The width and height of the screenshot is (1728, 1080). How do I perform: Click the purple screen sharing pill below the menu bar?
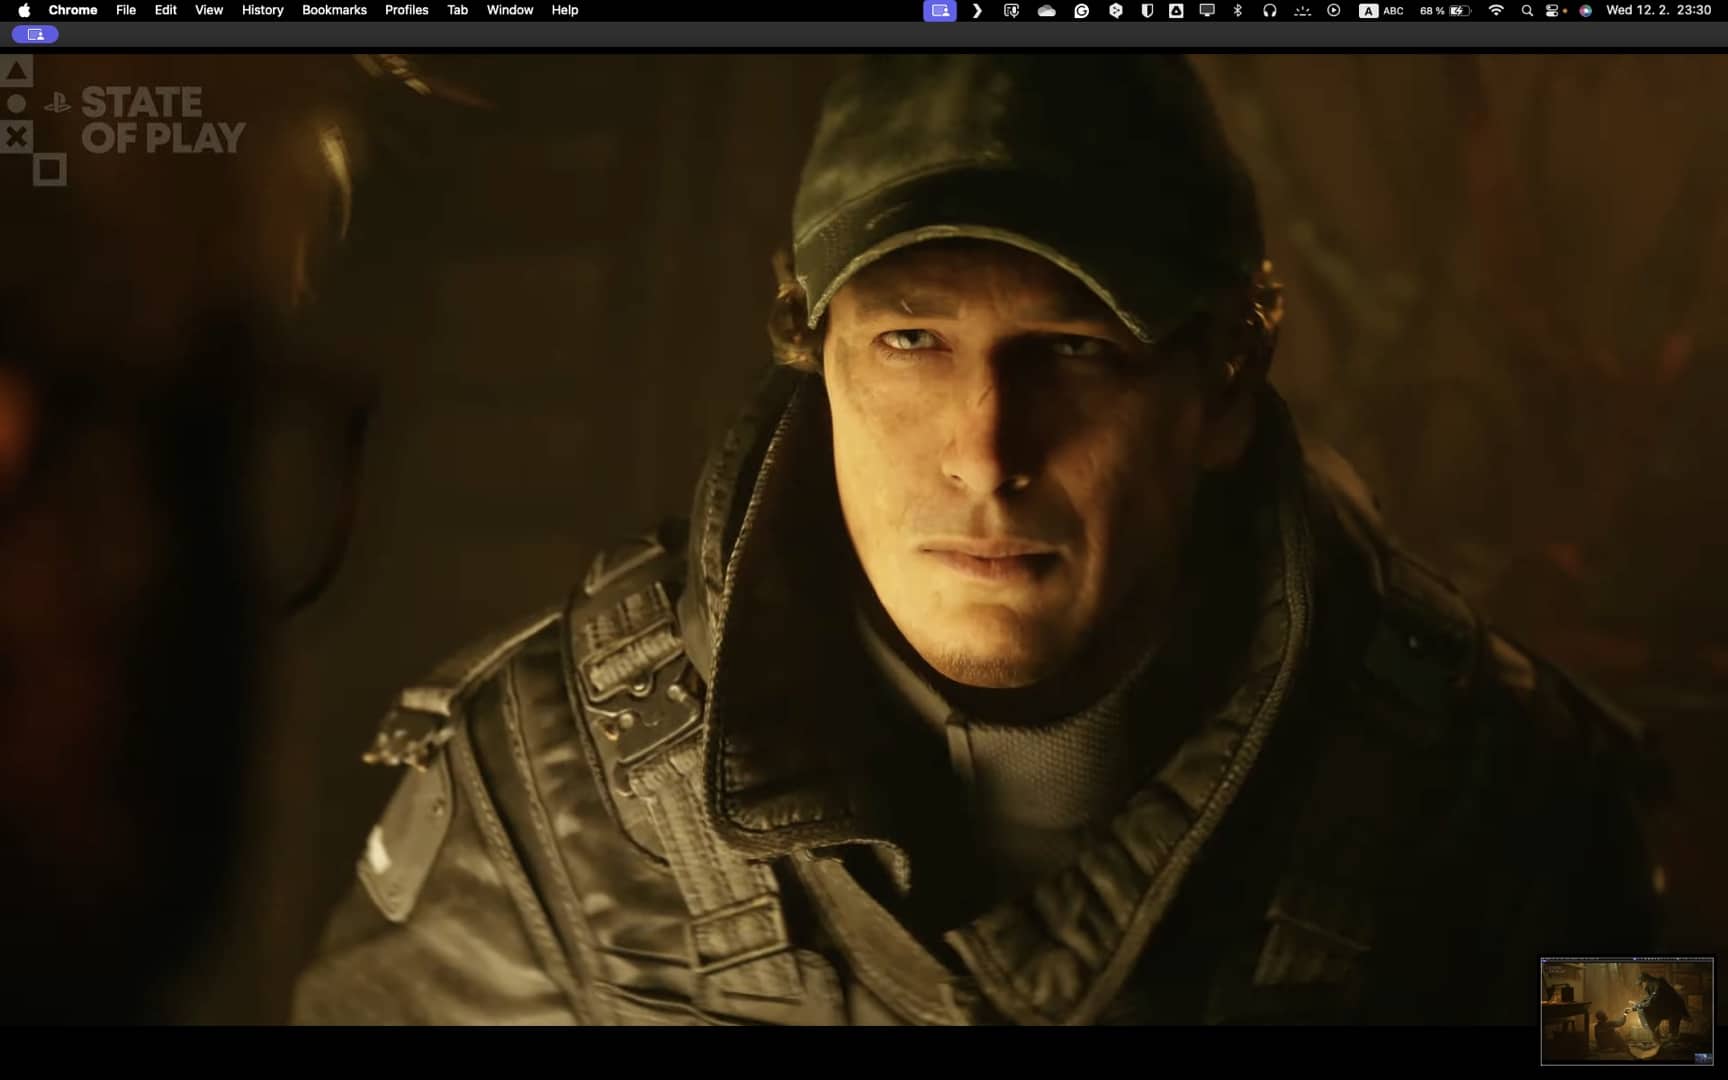tap(36, 34)
